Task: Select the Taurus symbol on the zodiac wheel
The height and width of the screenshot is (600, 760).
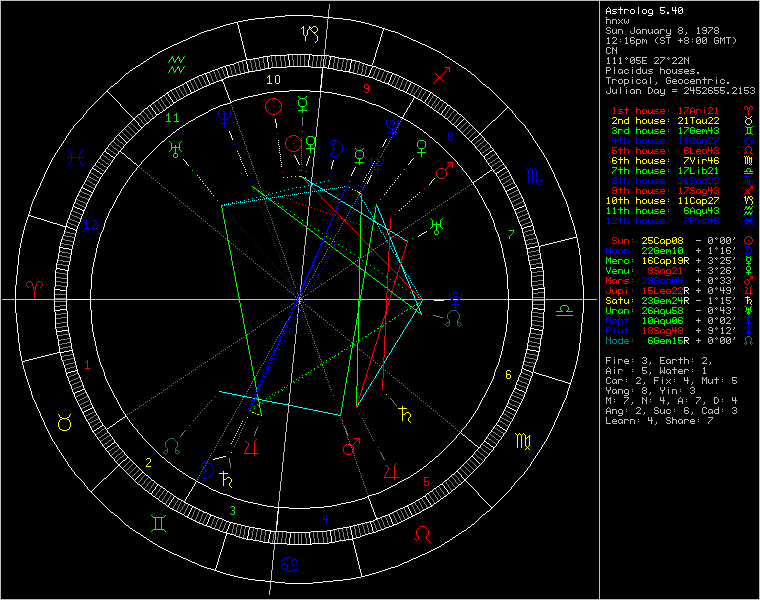Action: 64,424
